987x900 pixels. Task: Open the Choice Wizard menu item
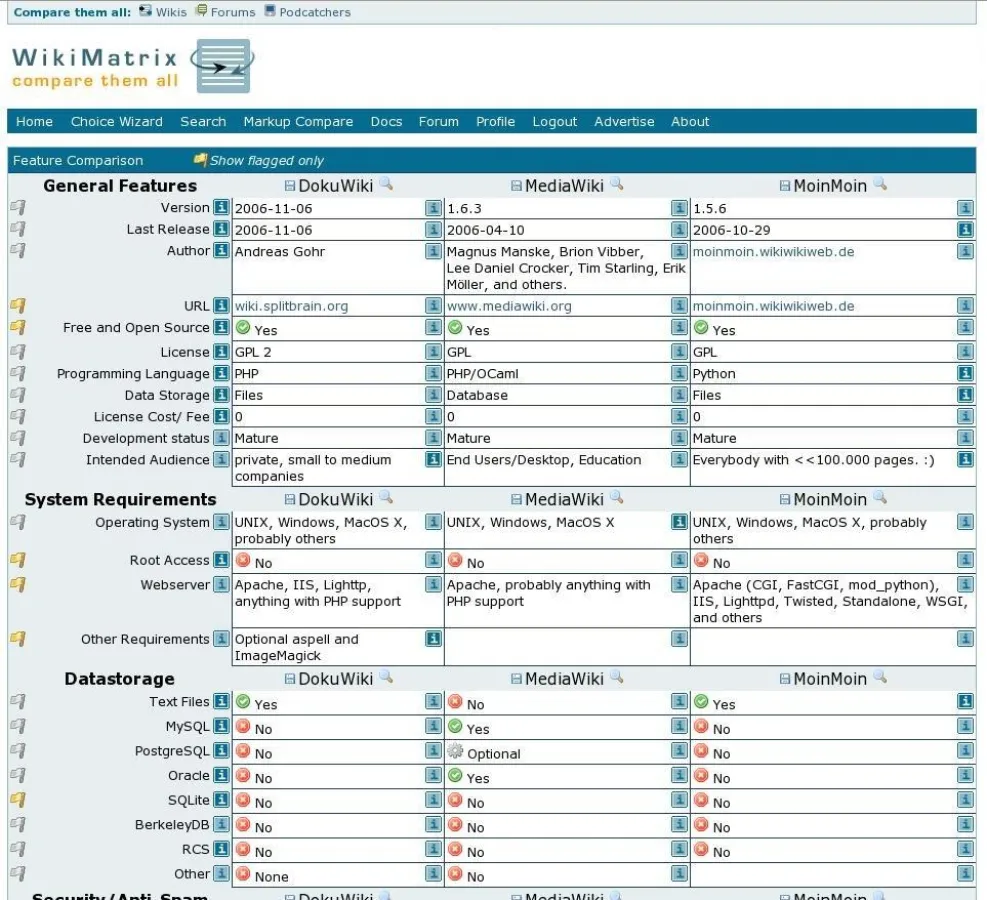tap(116, 122)
